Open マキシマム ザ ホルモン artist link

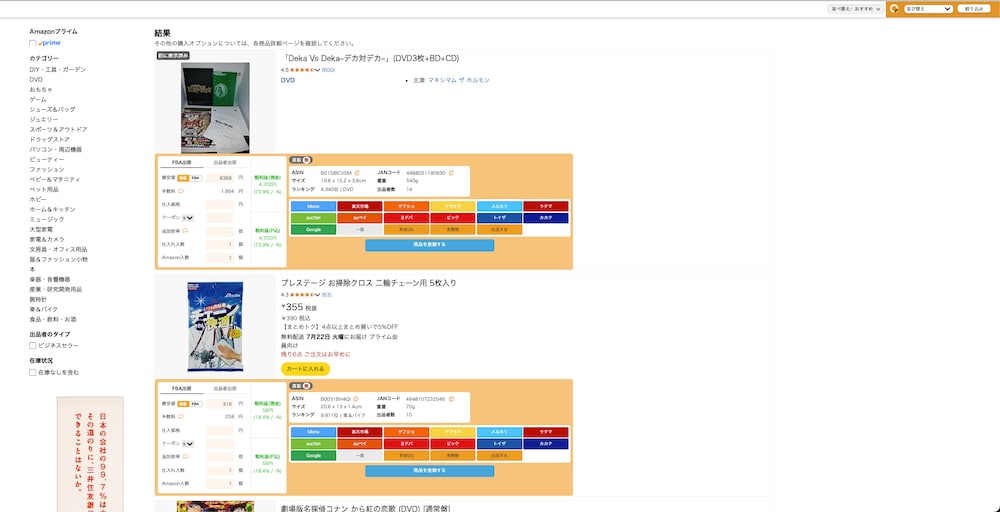459,80
